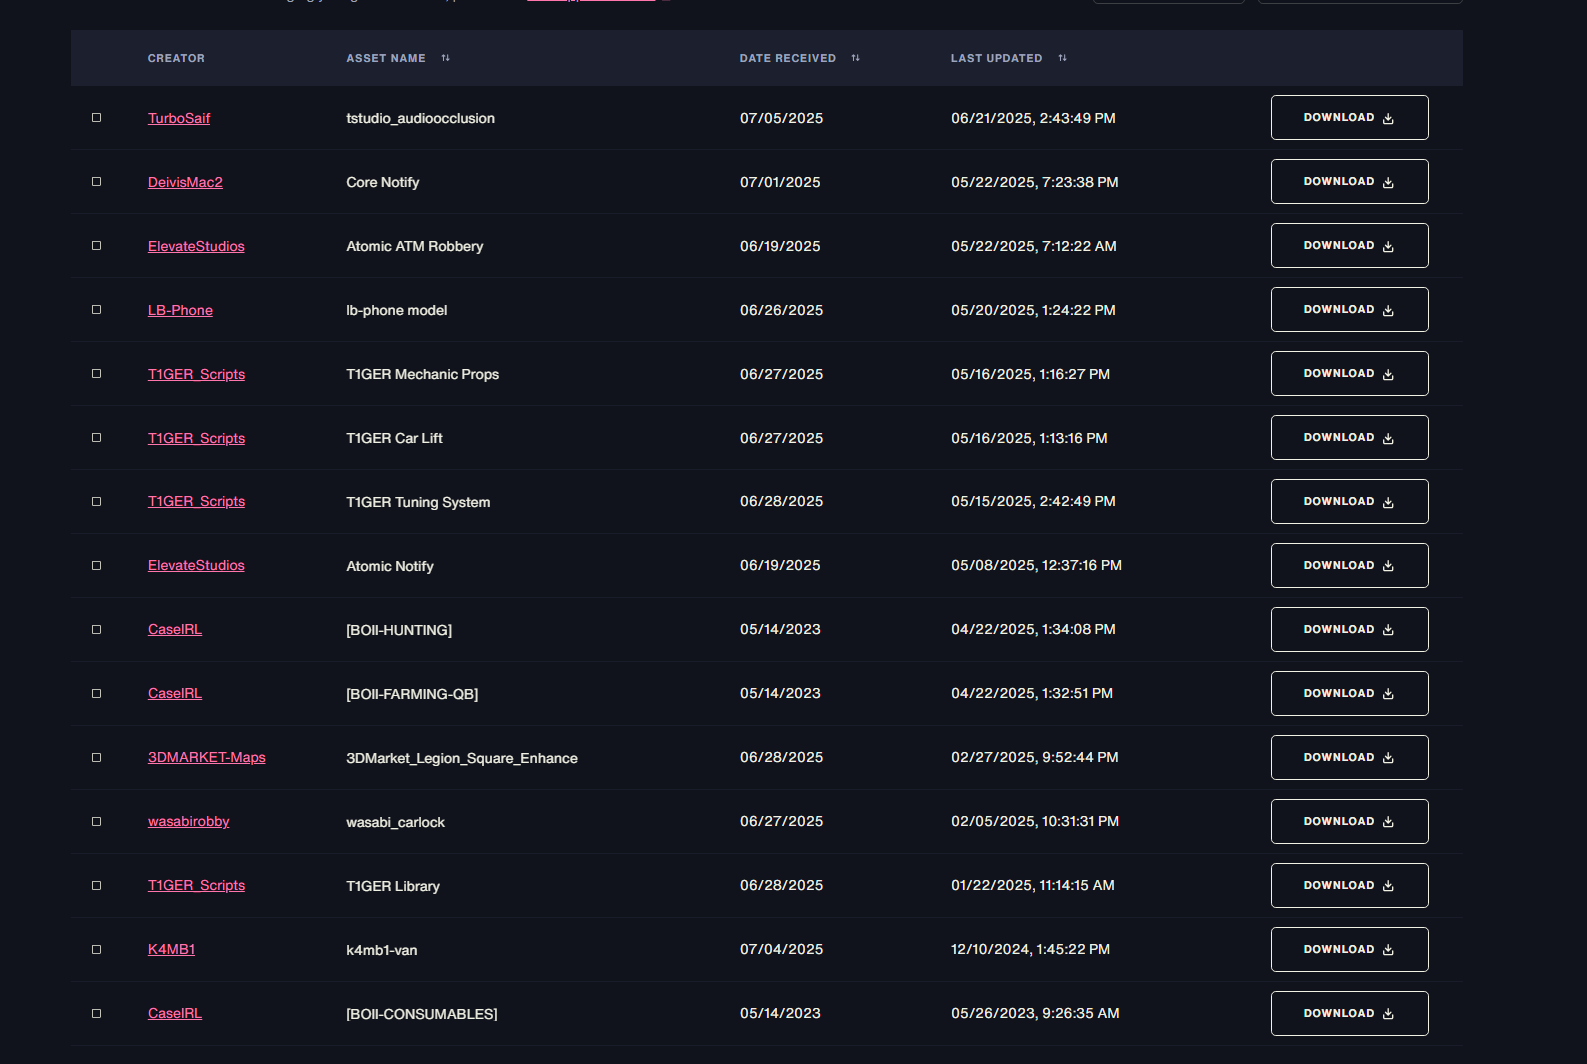1587x1064 pixels.
Task: Open CaseIRL link for [BOII-CONSUMABLES]
Action: point(175,1013)
